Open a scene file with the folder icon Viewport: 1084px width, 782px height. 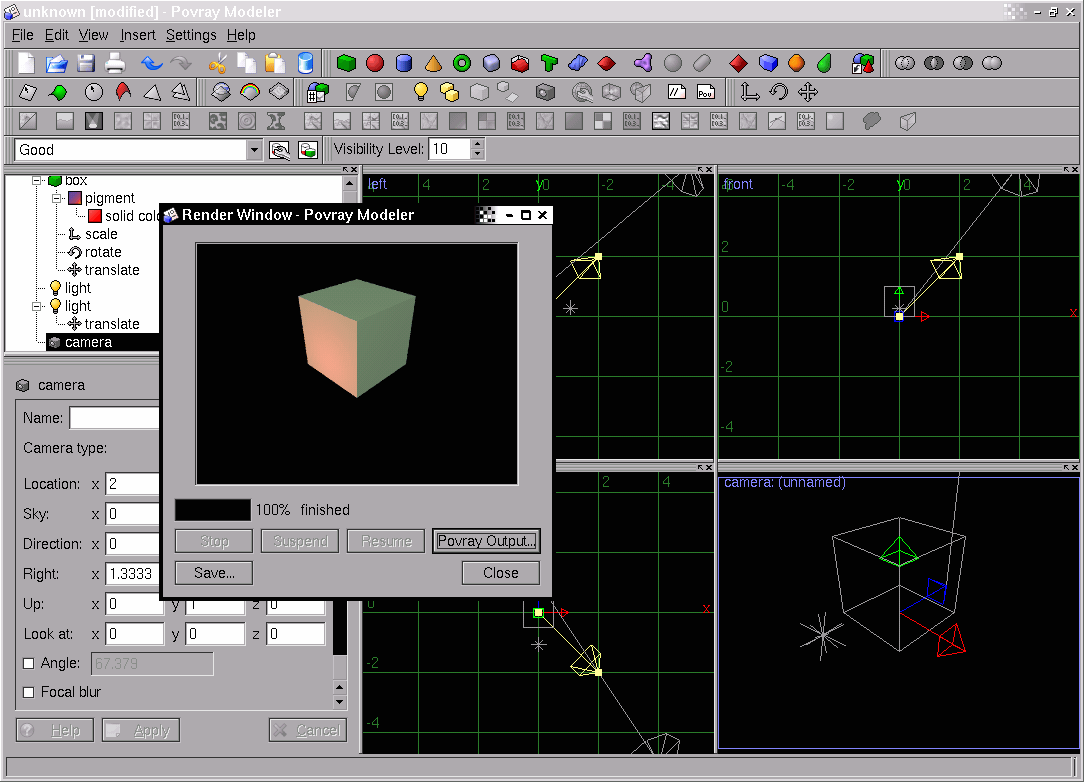(x=56, y=64)
